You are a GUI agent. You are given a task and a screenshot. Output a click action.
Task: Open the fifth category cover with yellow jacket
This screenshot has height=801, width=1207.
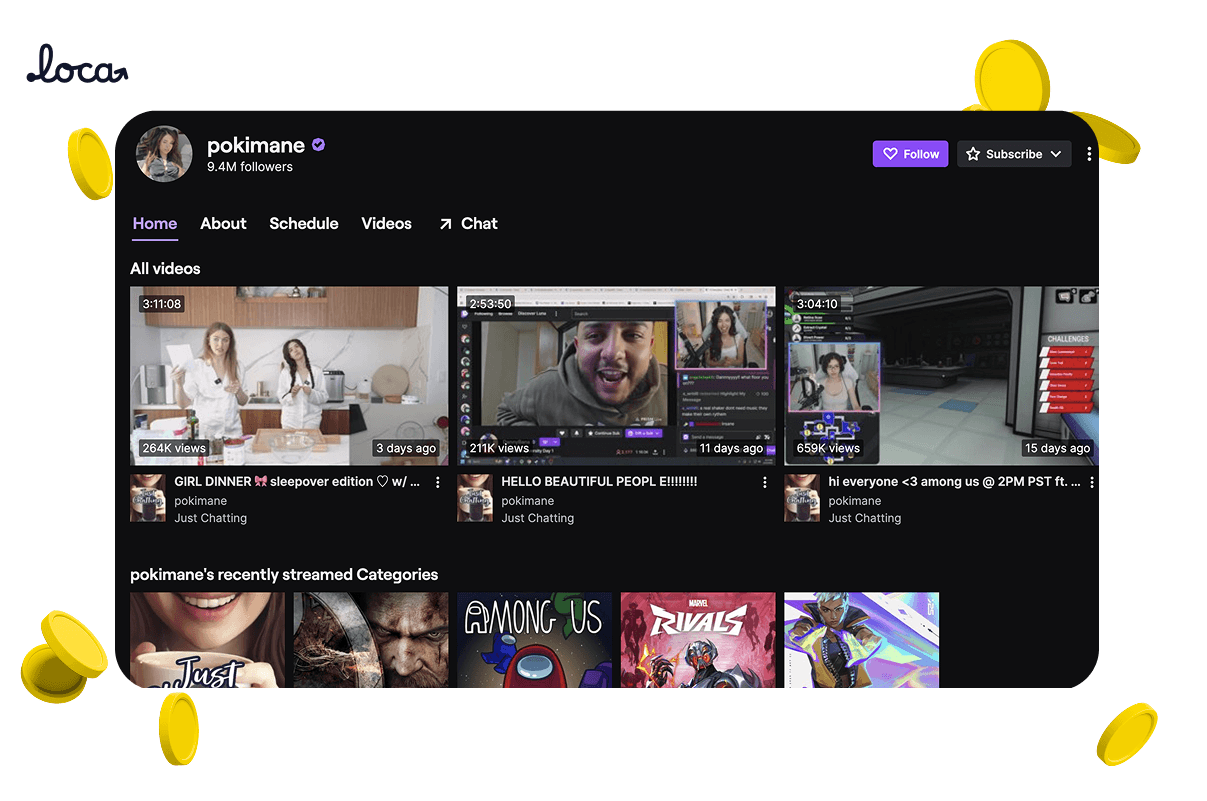tap(861, 640)
